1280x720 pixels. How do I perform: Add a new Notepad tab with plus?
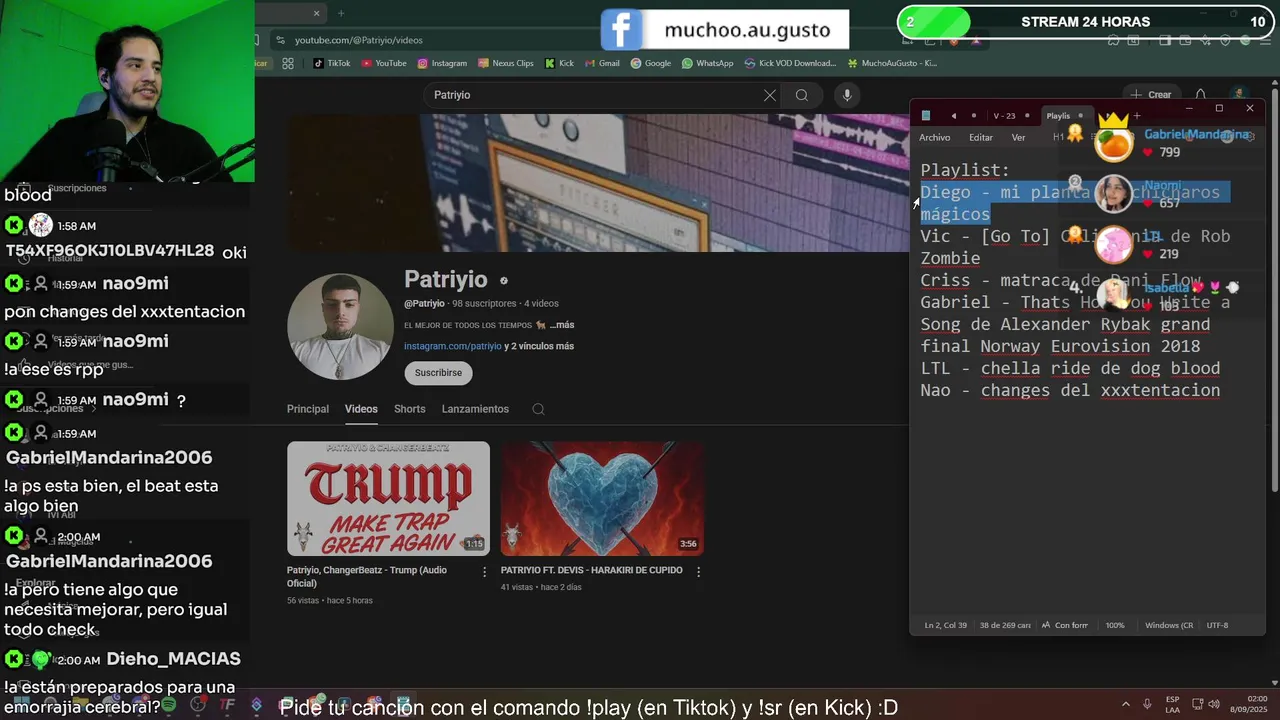(x=1136, y=116)
